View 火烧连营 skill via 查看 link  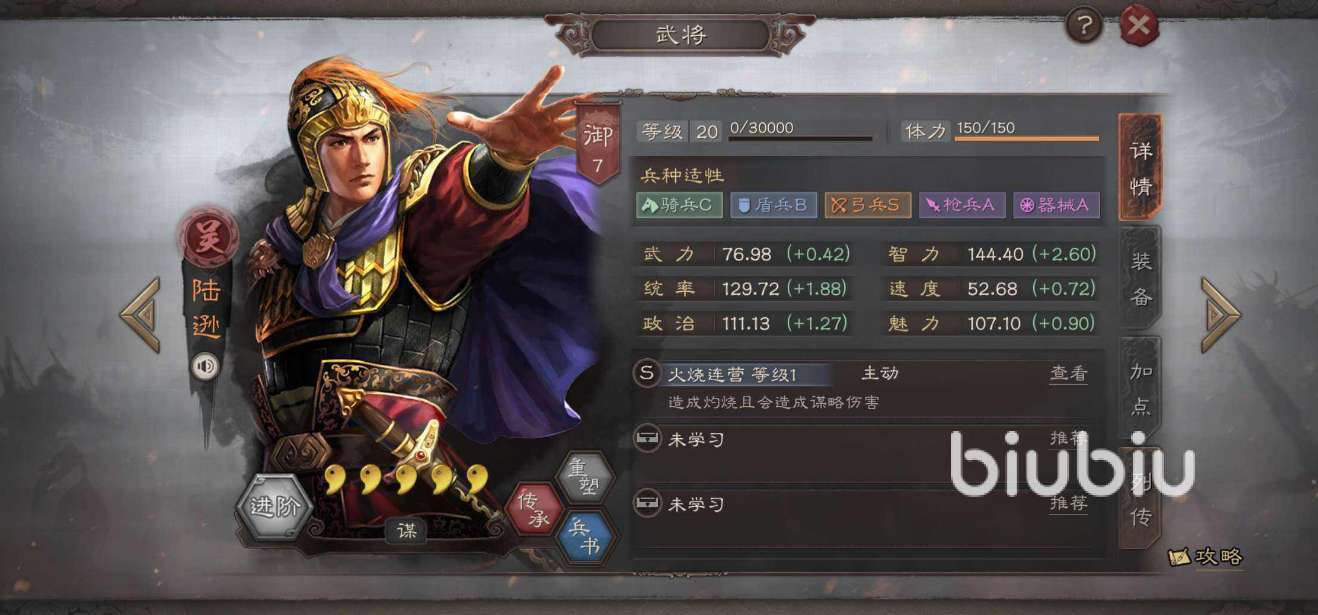[x=1068, y=374]
